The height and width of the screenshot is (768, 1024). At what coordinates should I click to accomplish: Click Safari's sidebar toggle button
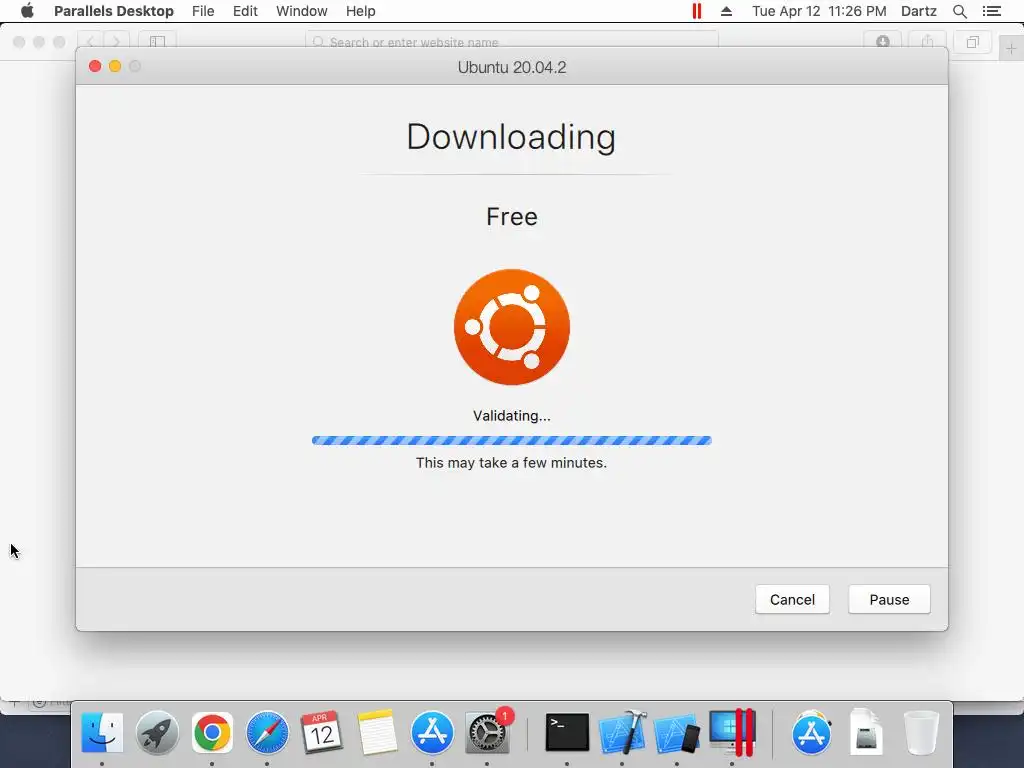tap(157, 42)
